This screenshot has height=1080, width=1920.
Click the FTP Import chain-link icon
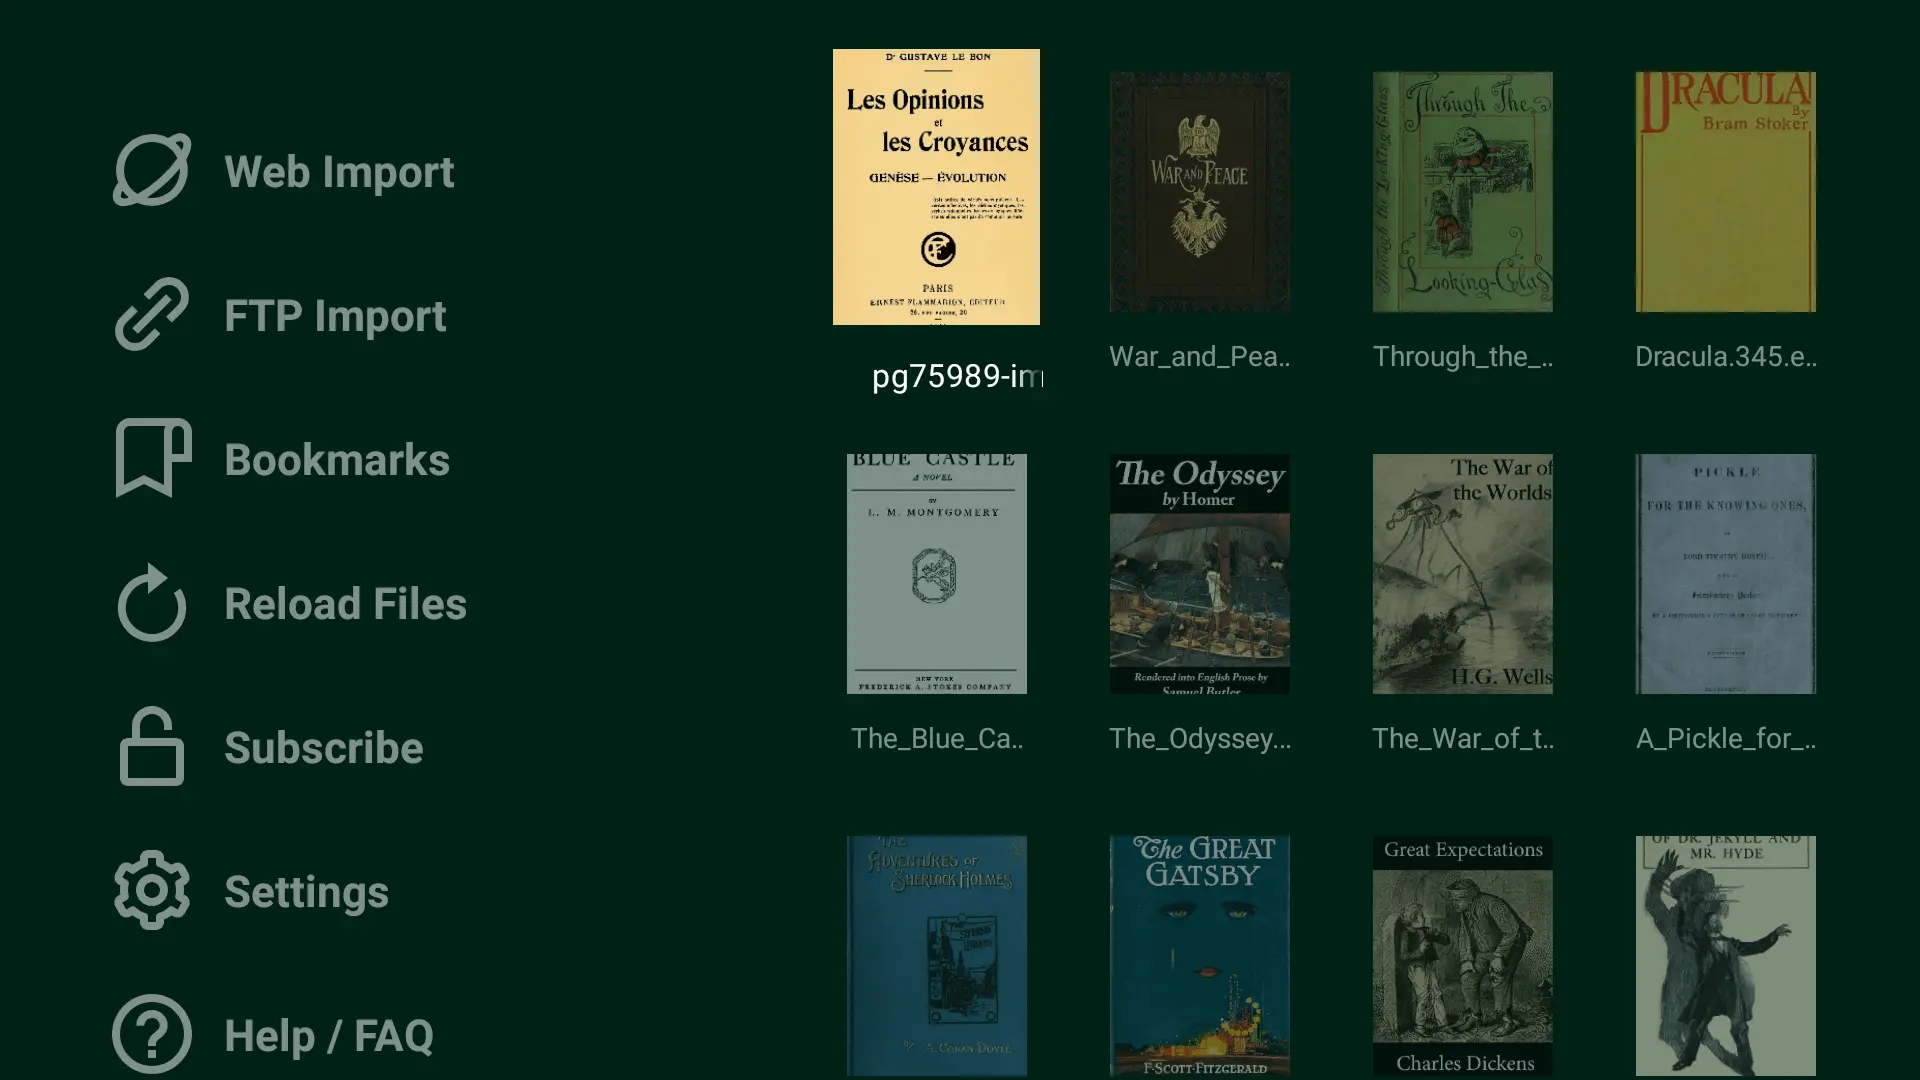[x=152, y=314]
